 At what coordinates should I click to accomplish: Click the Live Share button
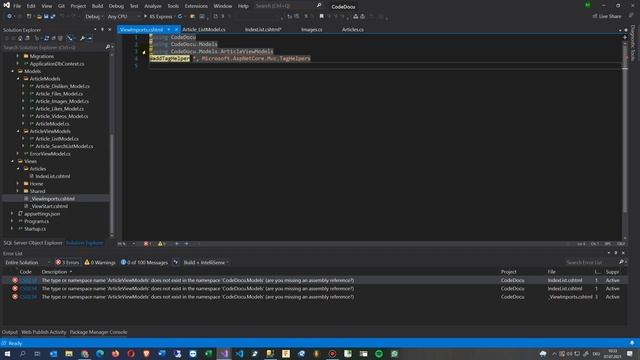click(x=607, y=16)
